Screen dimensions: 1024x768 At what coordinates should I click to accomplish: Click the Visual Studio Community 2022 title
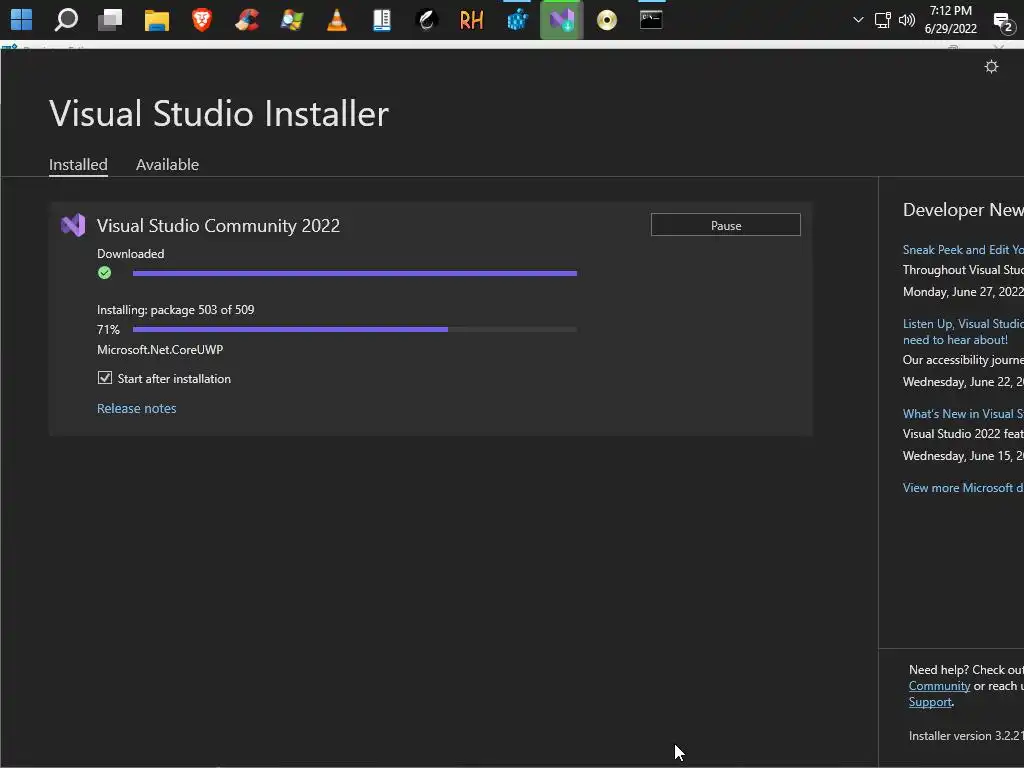click(x=218, y=225)
